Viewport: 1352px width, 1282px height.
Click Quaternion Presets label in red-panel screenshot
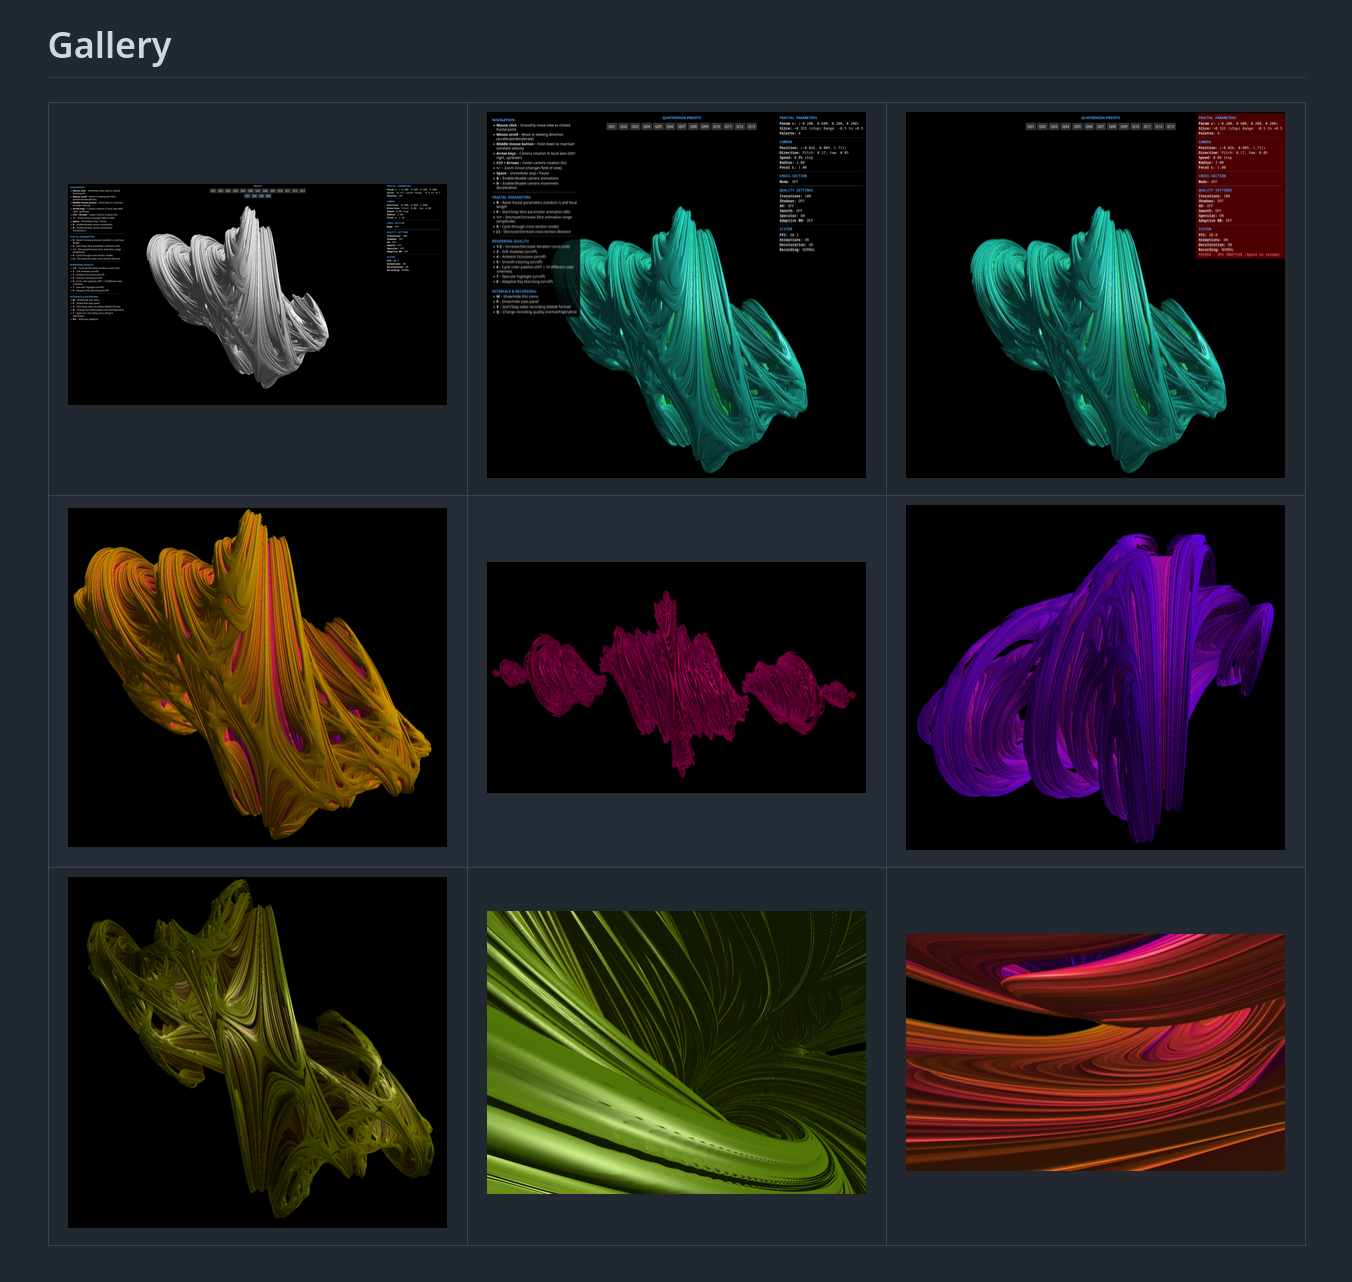pyautogui.click(x=1100, y=118)
